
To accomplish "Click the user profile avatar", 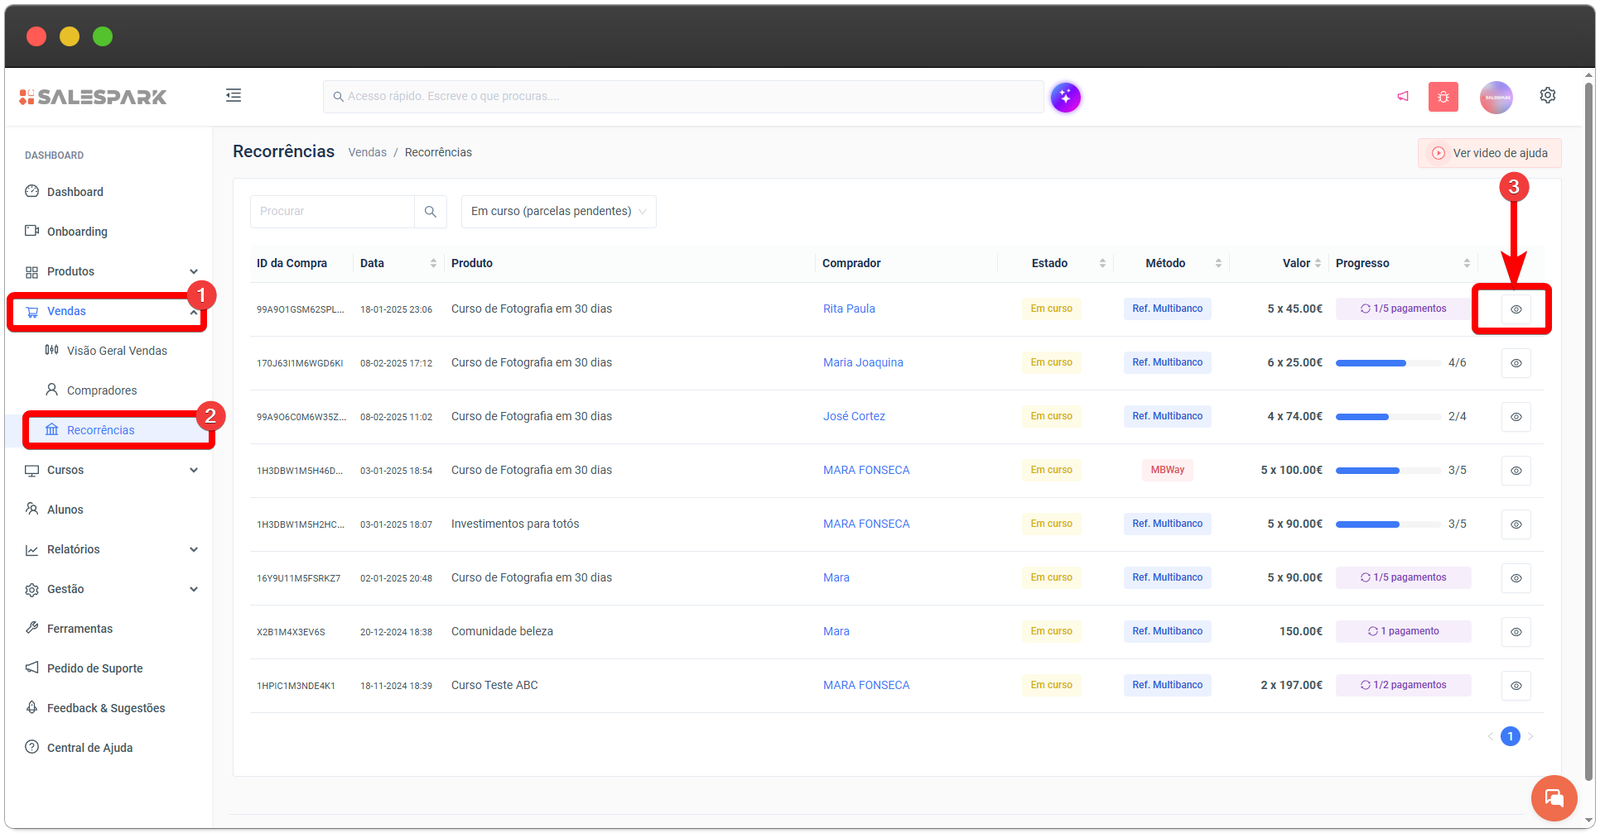I will tap(1496, 97).
